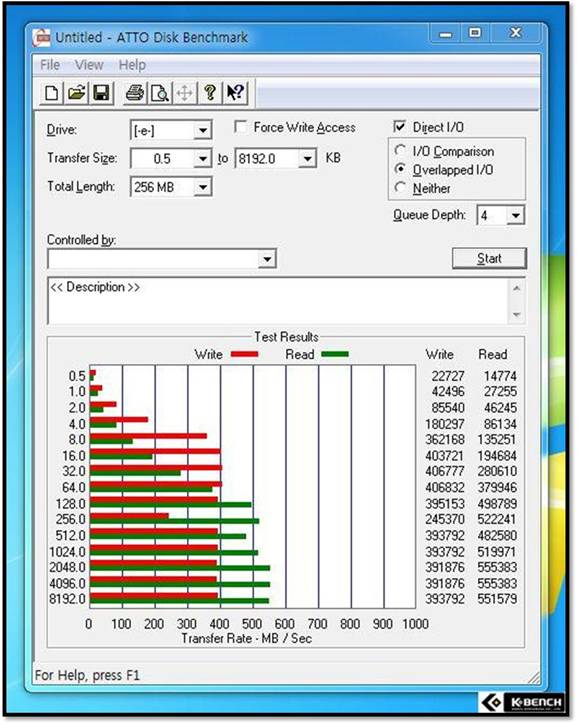
Task: Open the Total Length 256 MB dropdown
Action: pos(202,187)
